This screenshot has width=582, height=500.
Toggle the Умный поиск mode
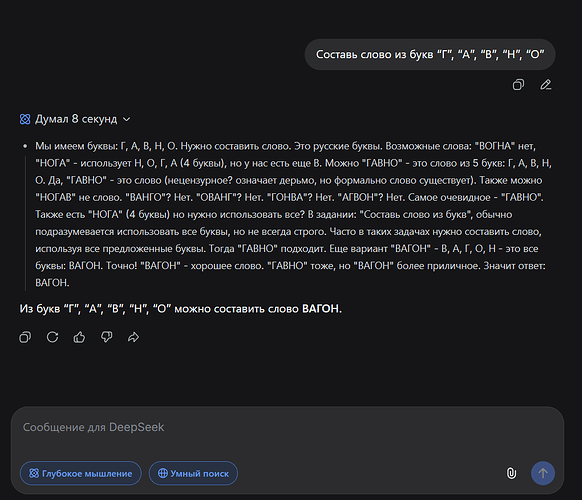point(193,473)
